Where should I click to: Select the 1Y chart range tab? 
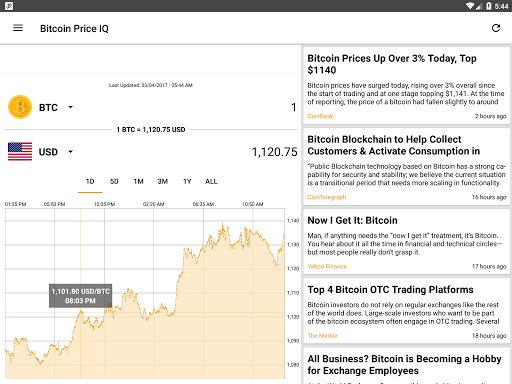coord(187,182)
